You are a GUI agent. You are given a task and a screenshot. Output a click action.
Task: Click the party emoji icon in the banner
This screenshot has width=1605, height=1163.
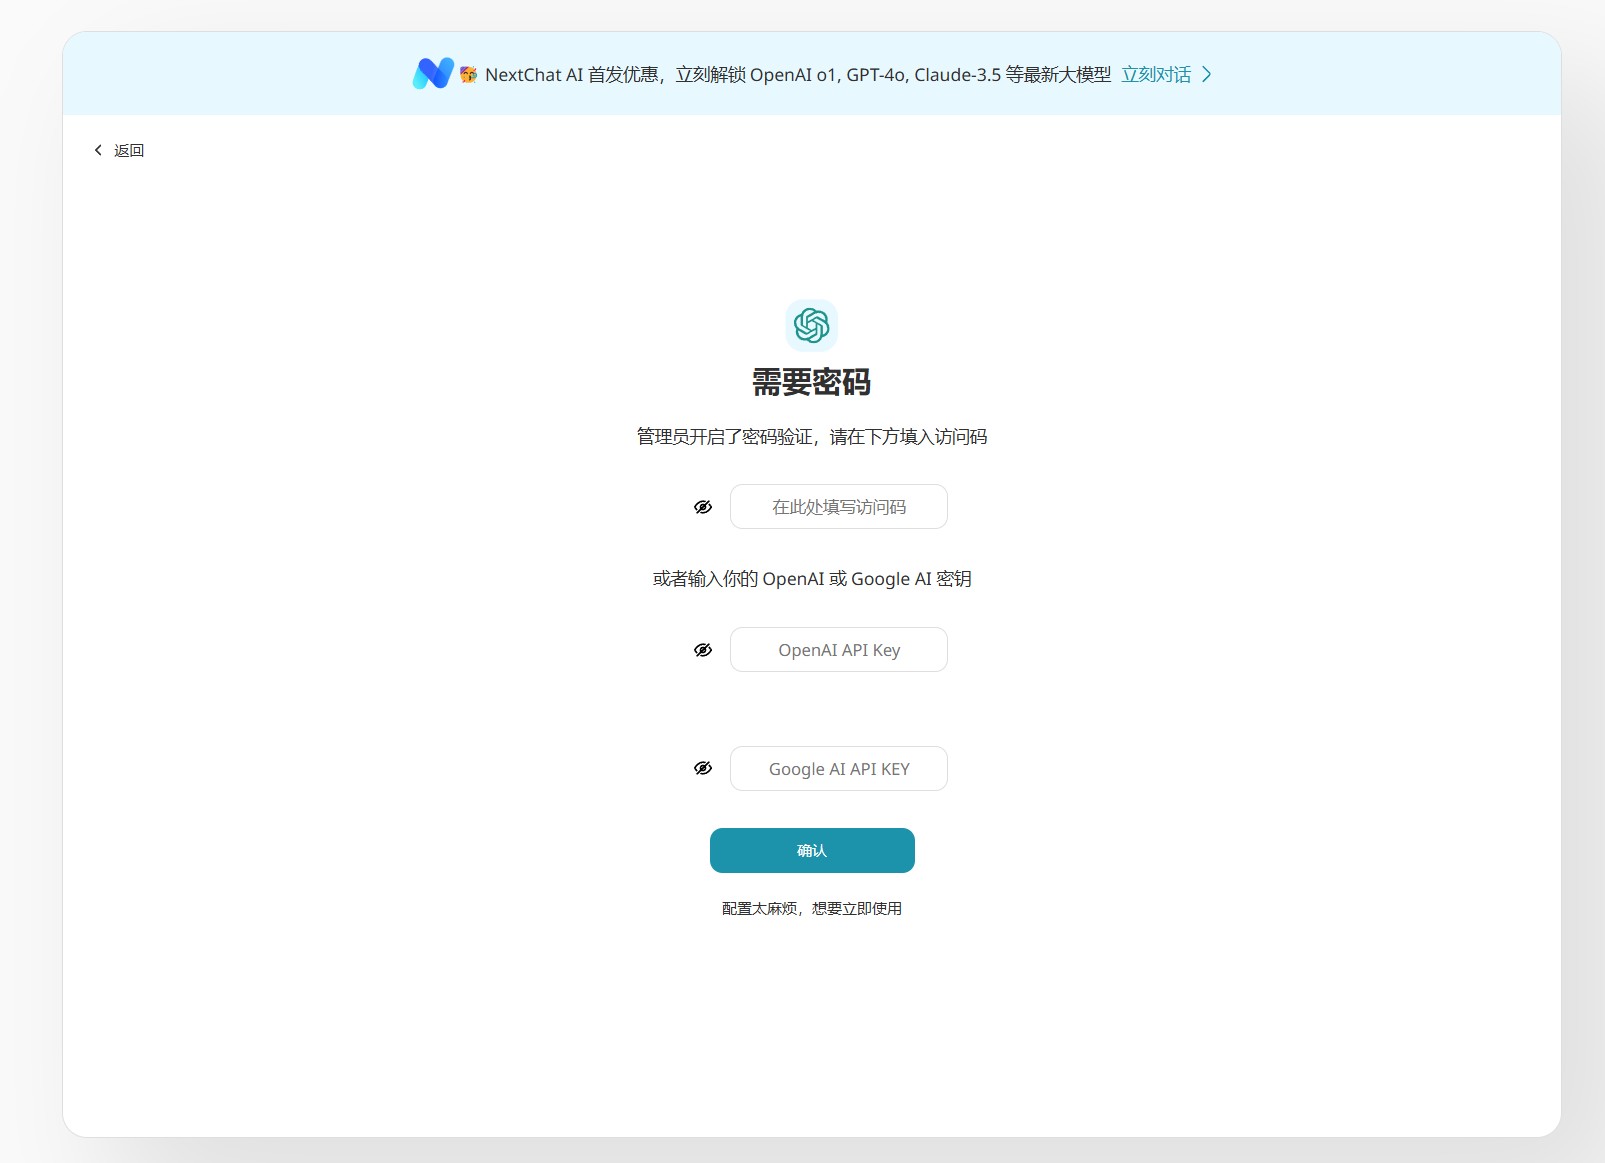pyautogui.click(x=468, y=74)
